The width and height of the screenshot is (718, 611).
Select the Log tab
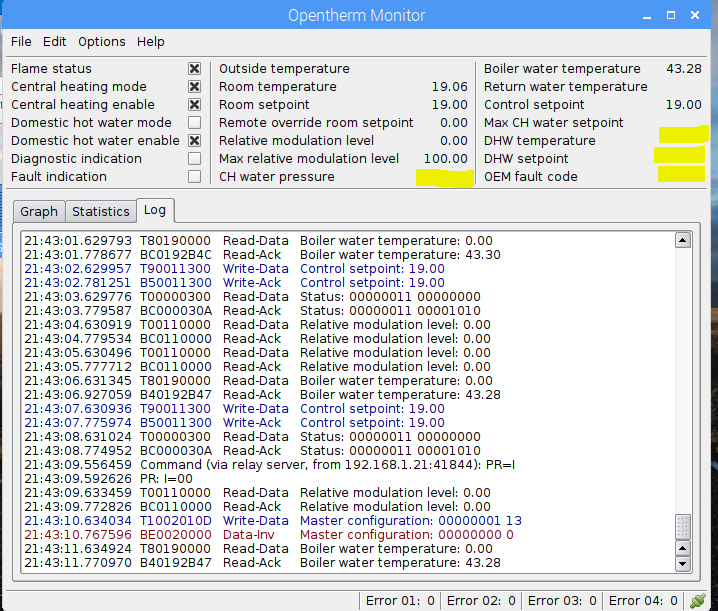155,210
